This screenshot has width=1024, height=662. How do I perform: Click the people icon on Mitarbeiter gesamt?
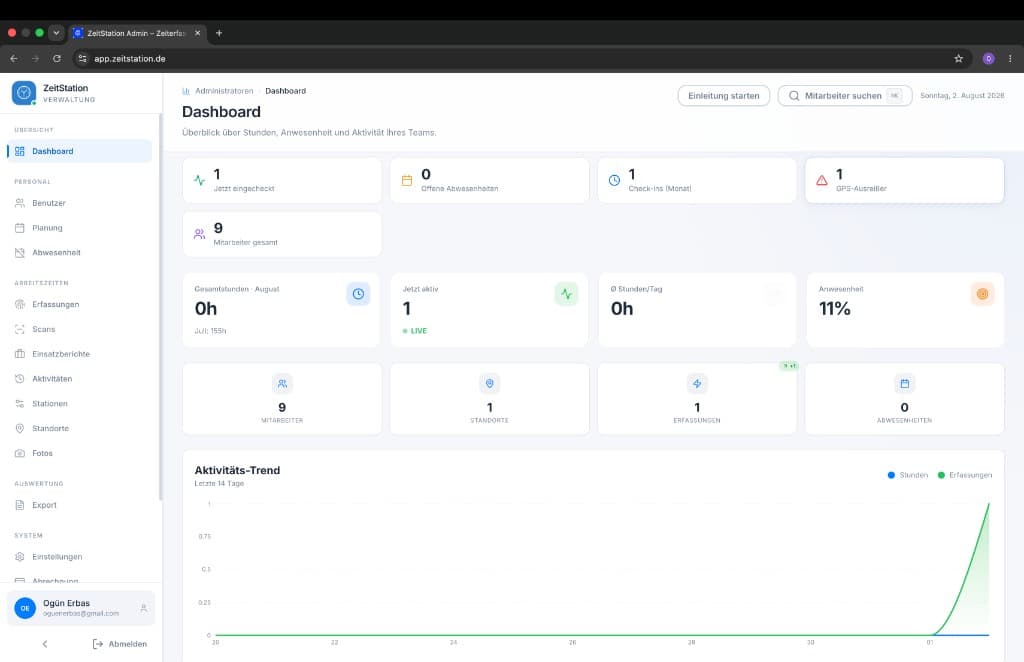click(199, 234)
